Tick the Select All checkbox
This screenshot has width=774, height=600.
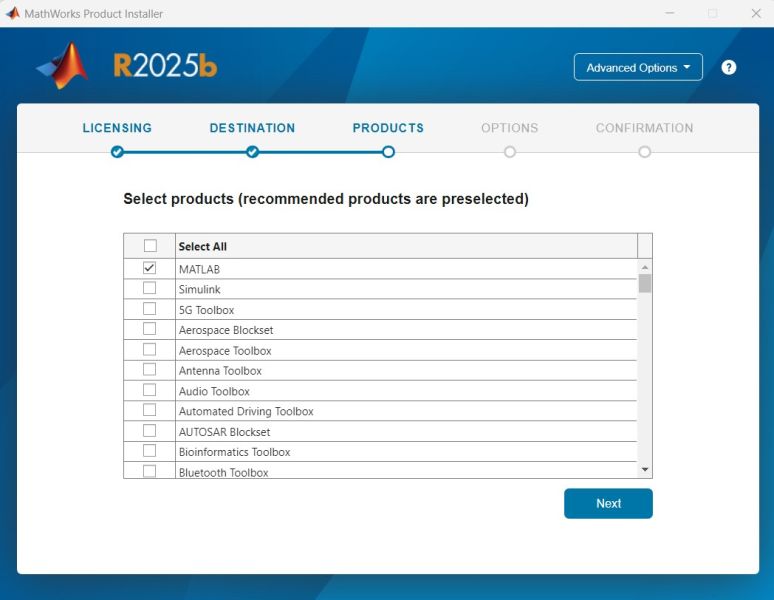click(x=150, y=246)
